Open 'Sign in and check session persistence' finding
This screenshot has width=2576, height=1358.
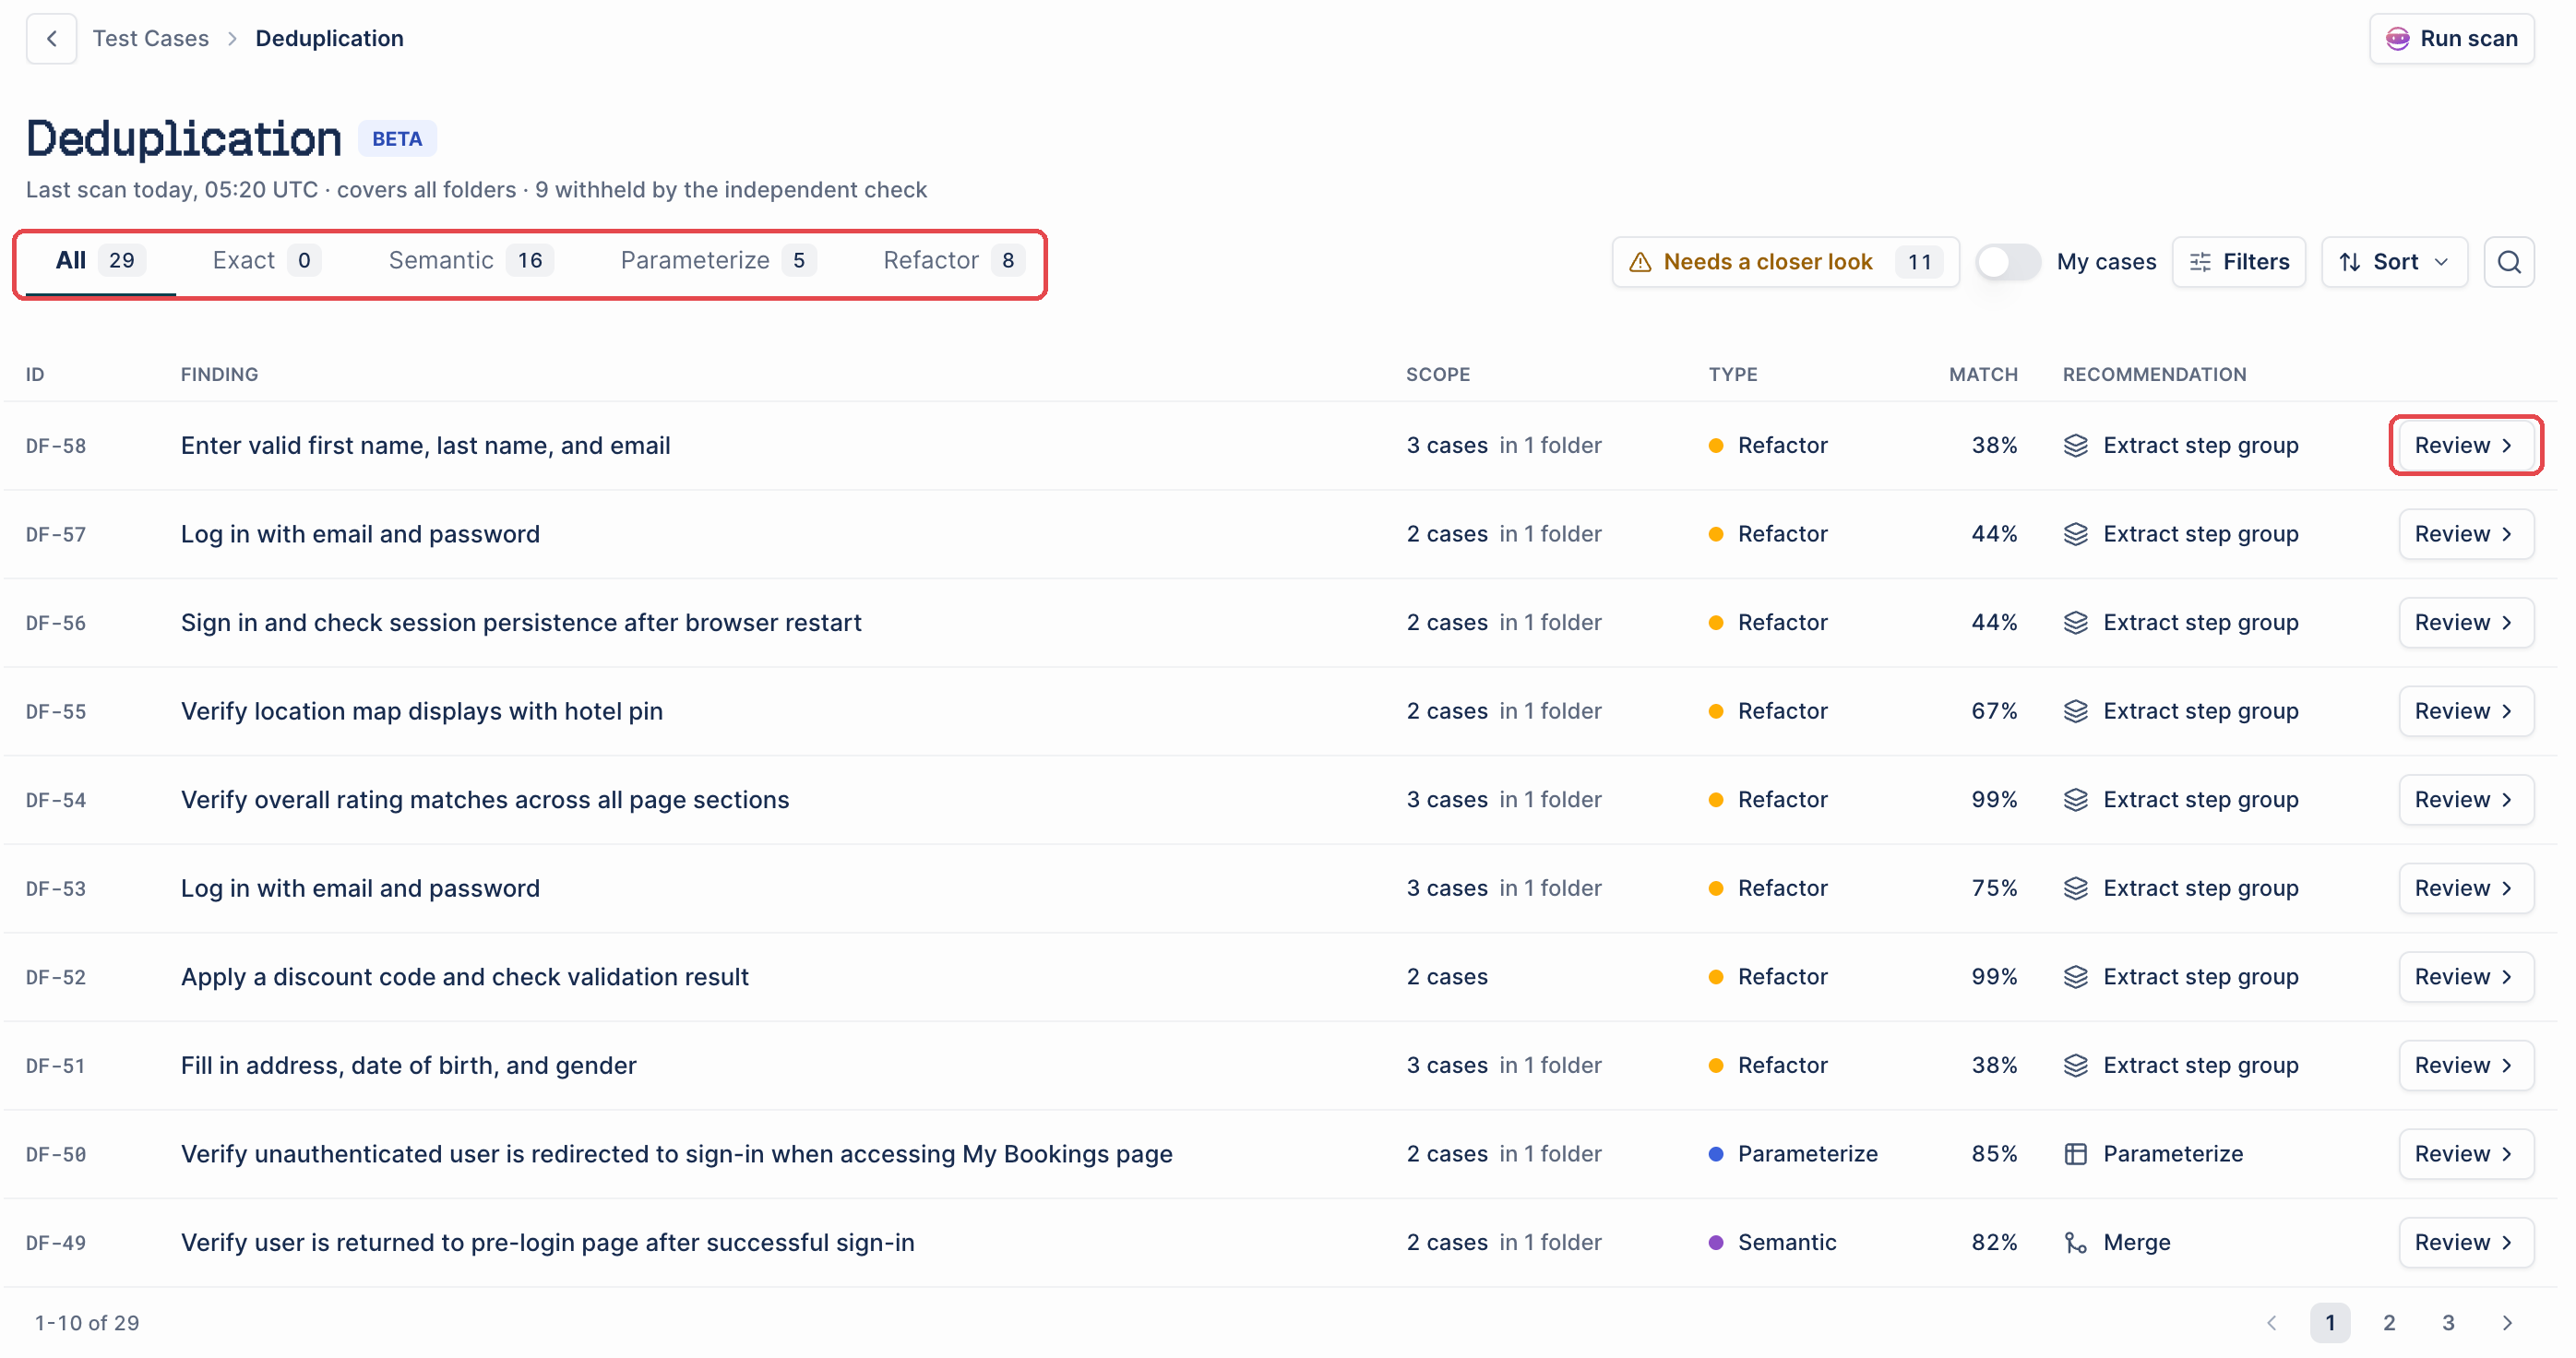pyautogui.click(x=520, y=622)
